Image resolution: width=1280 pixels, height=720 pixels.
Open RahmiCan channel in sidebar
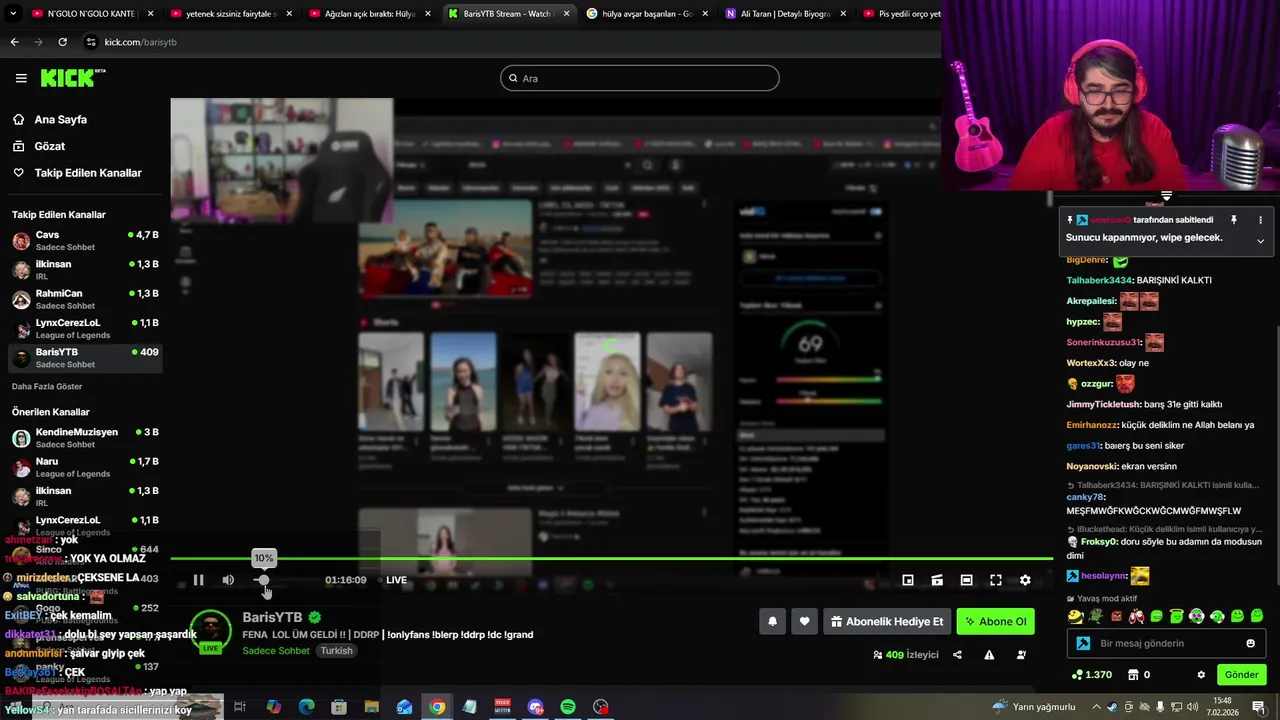(x=85, y=300)
